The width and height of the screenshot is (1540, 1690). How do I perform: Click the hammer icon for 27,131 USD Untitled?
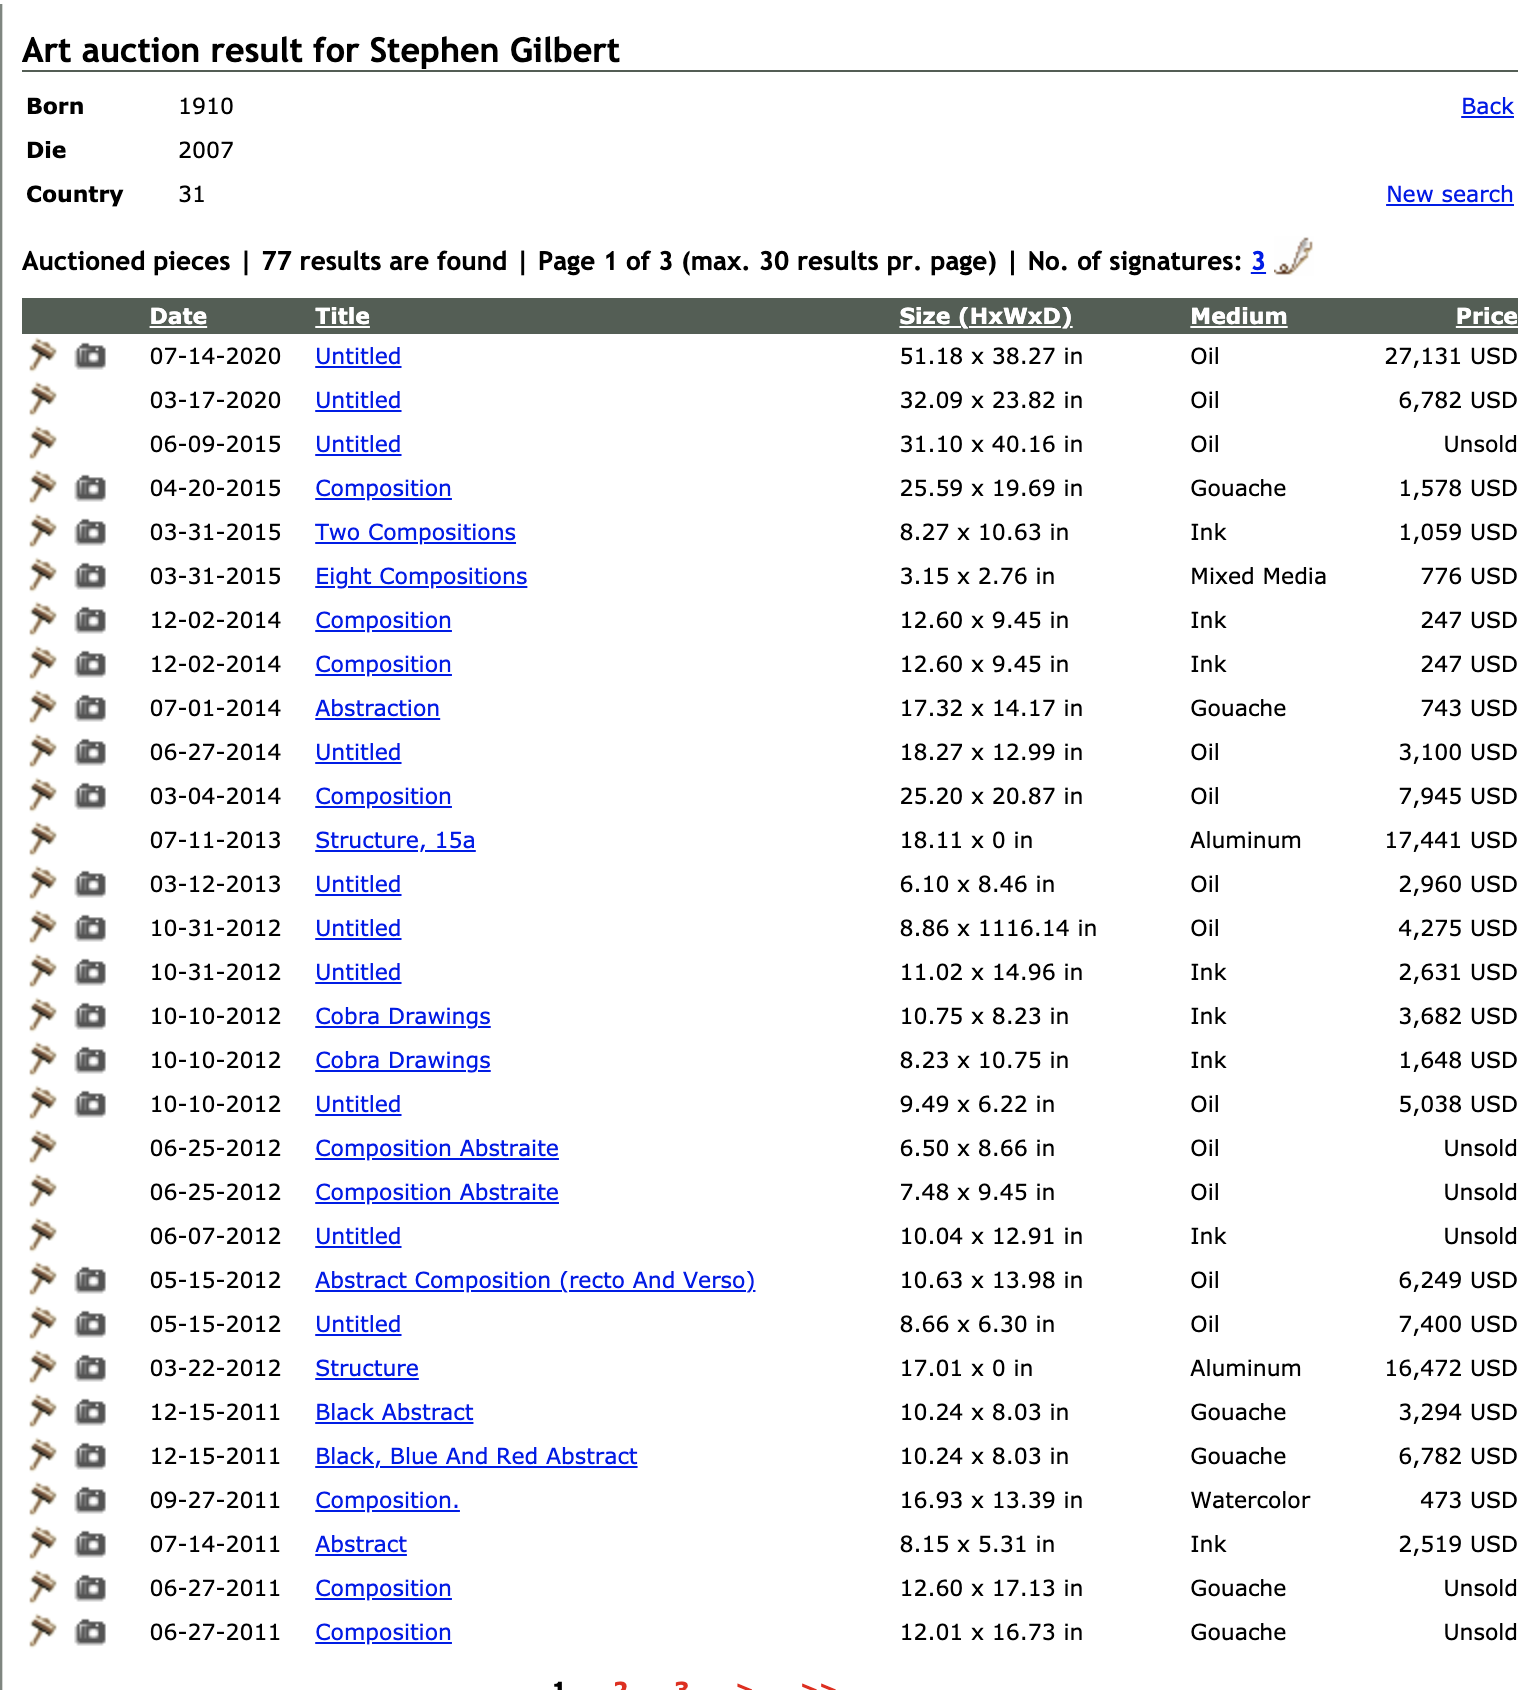point(42,355)
